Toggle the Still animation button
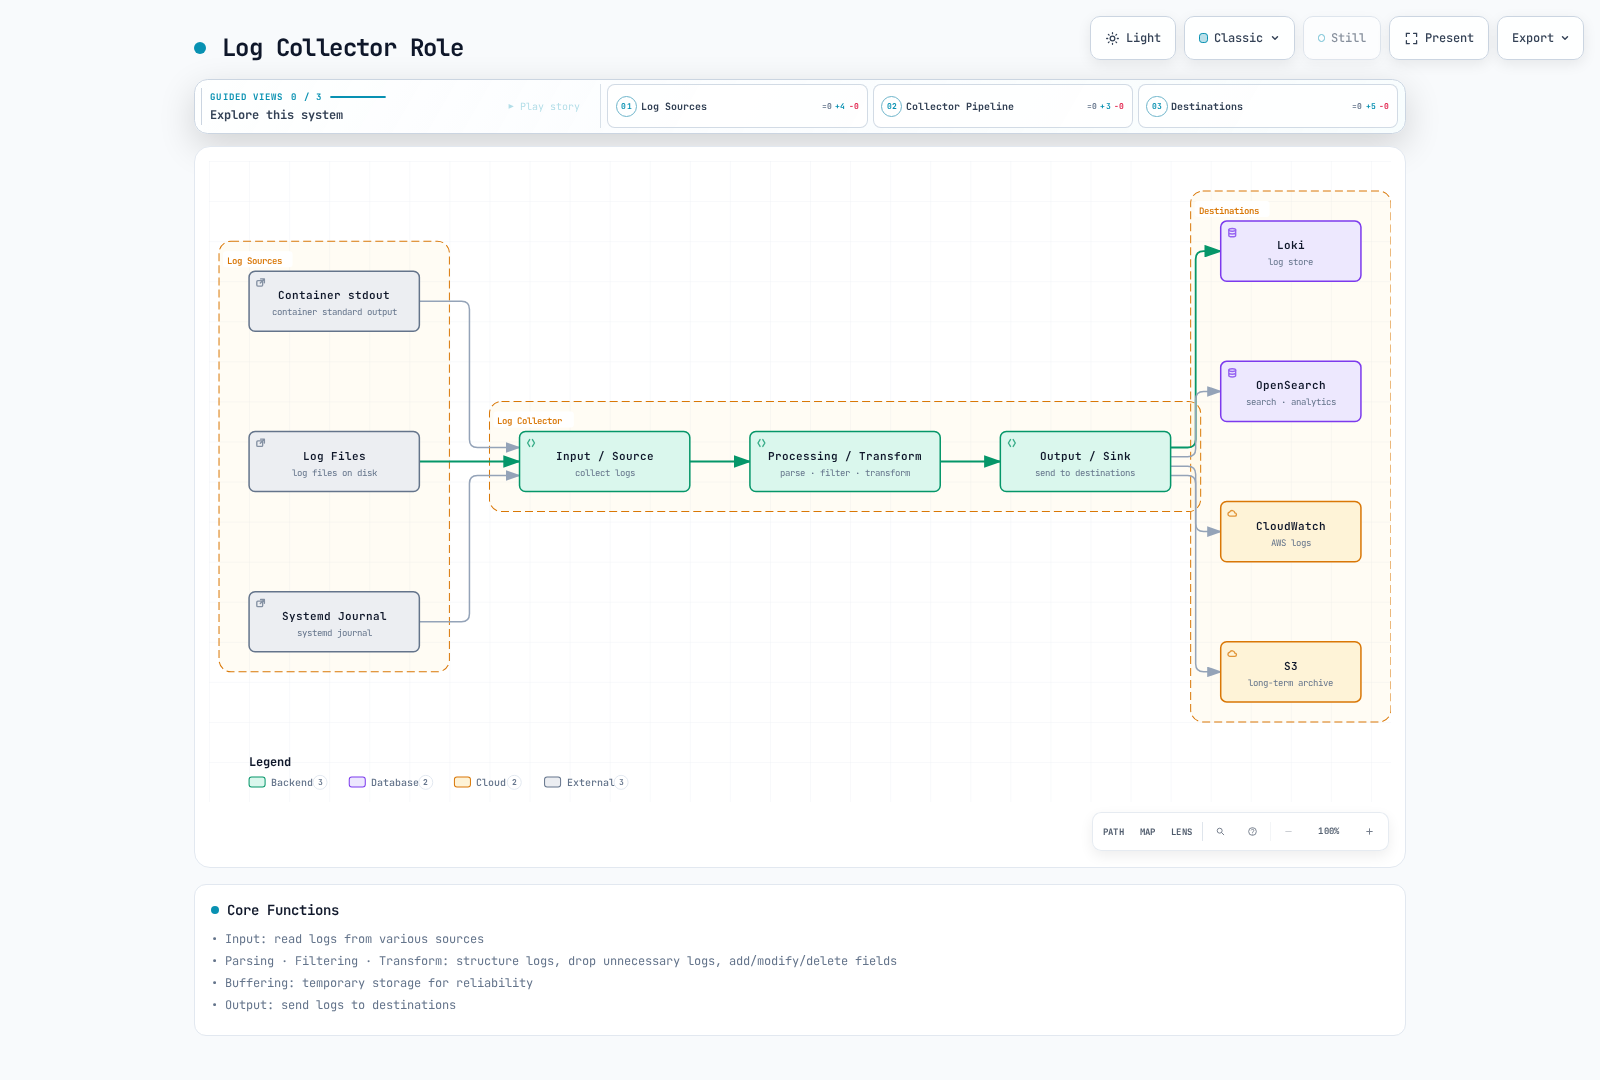Viewport: 1600px width, 1080px height. (1341, 38)
